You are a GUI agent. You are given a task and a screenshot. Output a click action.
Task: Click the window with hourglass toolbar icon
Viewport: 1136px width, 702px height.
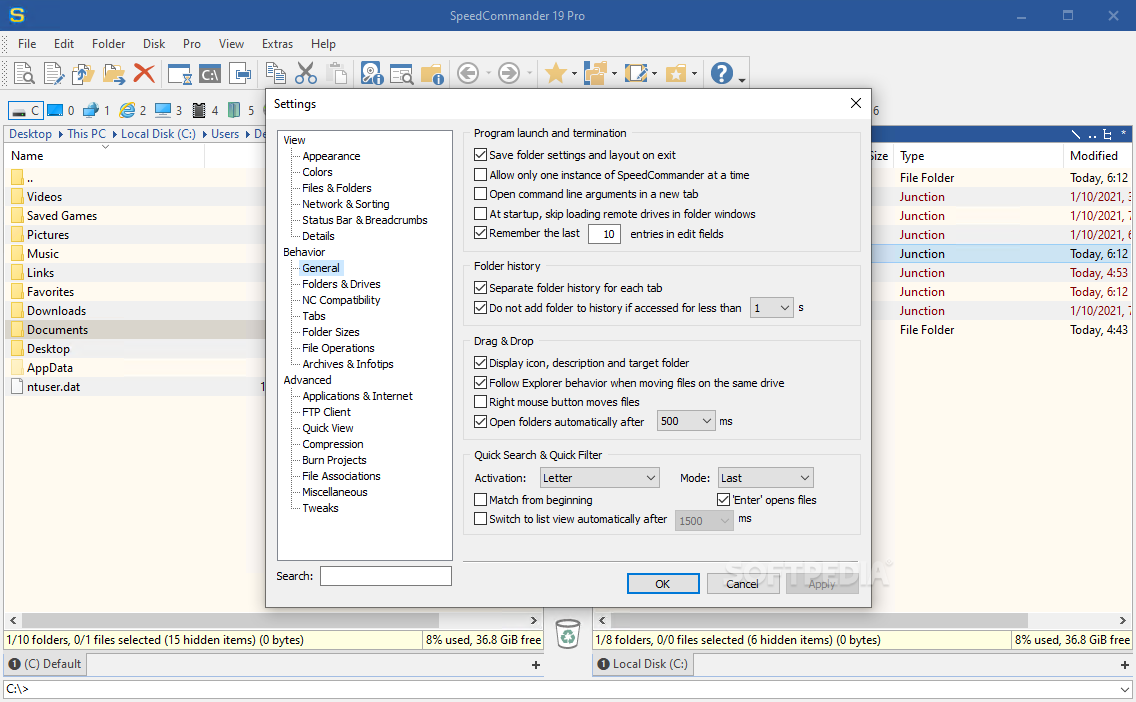point(180,73)
